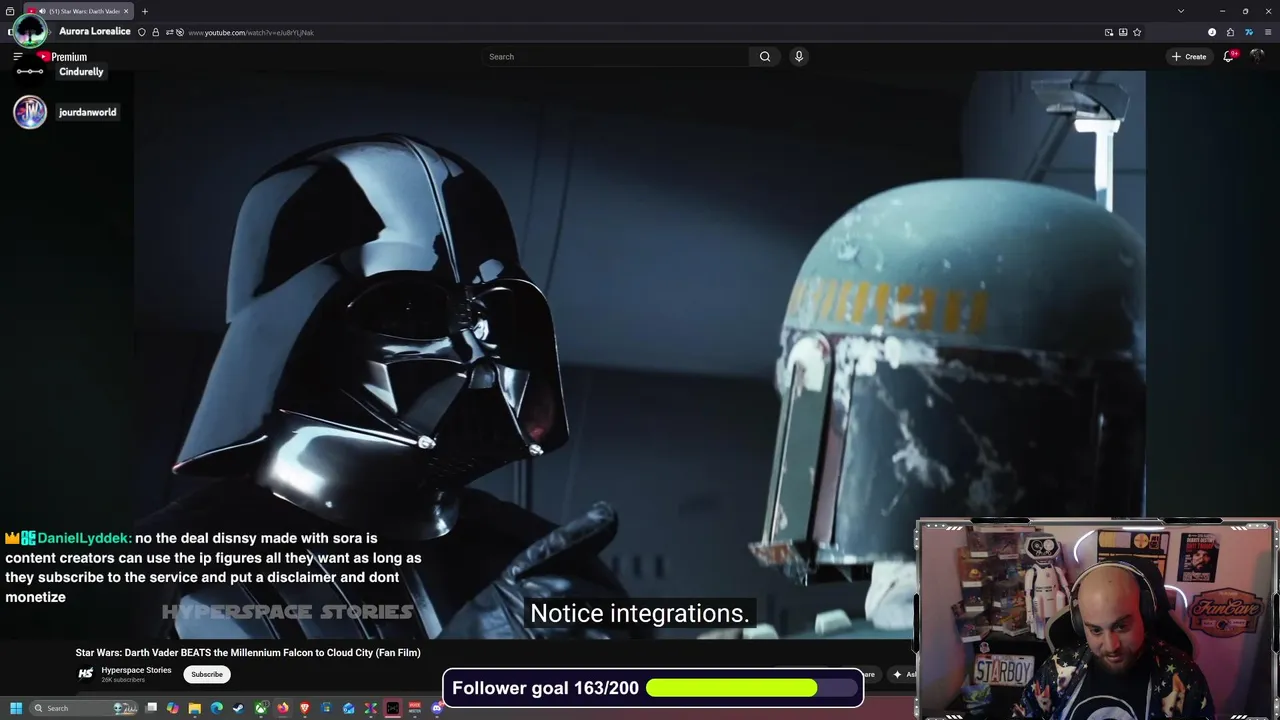Click the padlock site security icon

(x=155, y=33)
